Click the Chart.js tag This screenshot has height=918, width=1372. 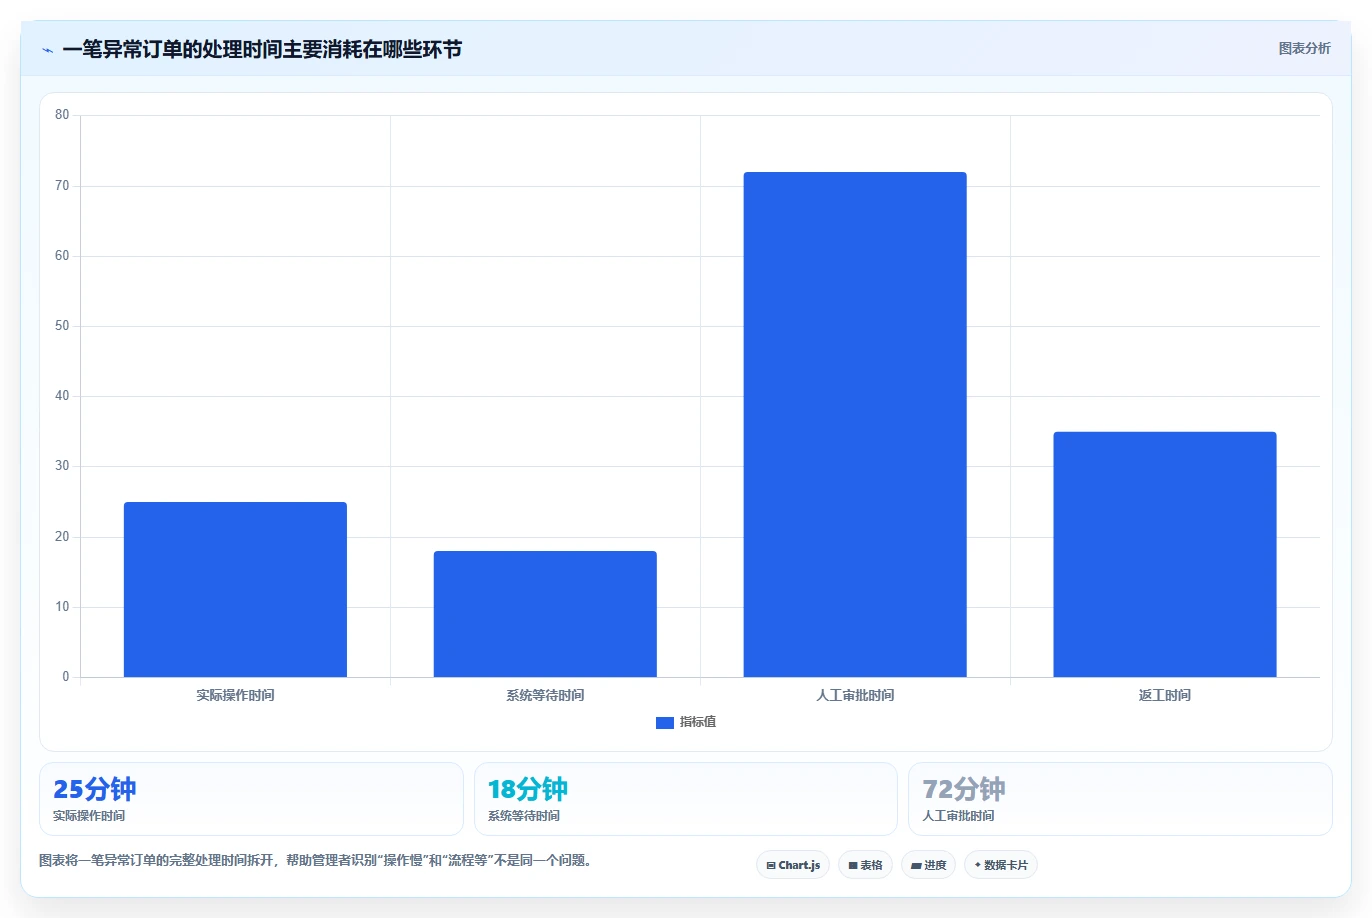793,865
